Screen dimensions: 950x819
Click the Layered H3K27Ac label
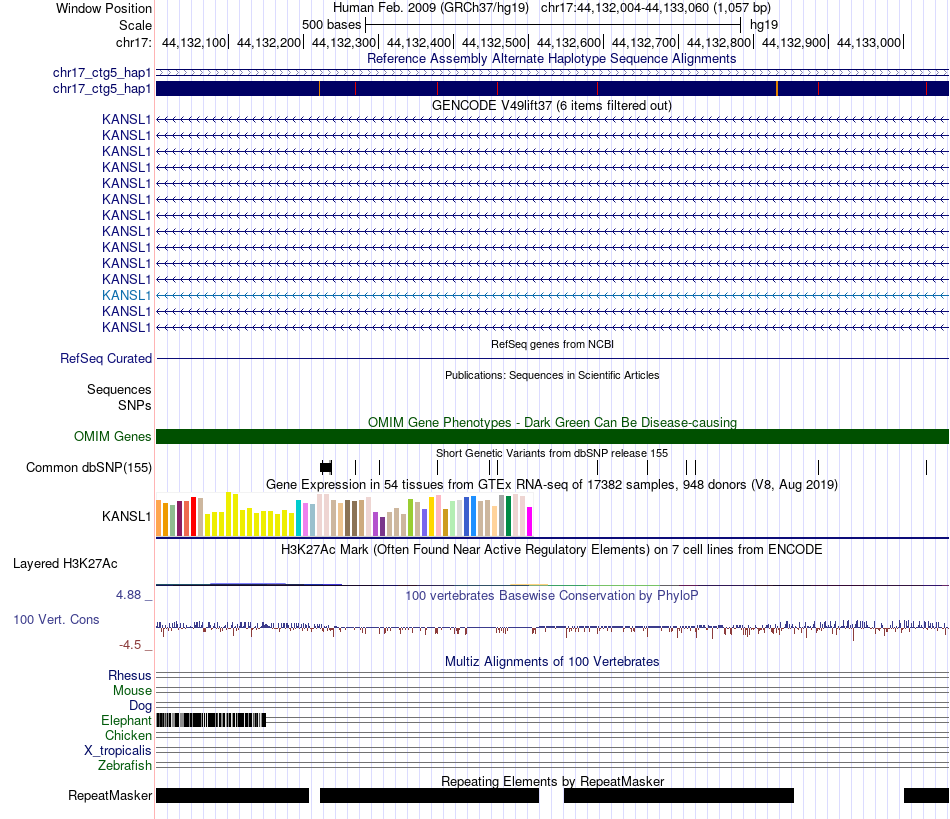tap(65, 564)
